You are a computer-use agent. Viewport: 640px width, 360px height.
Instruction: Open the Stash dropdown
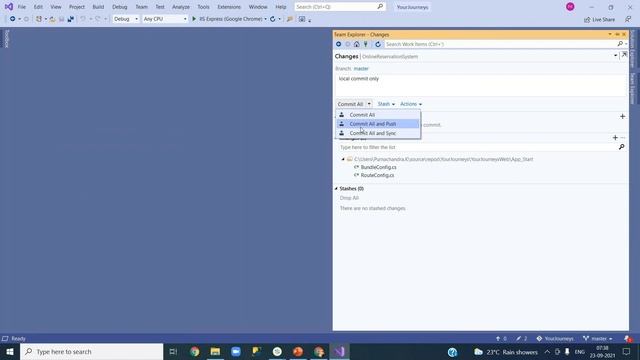pyautogui.click(x=386, y=104)
